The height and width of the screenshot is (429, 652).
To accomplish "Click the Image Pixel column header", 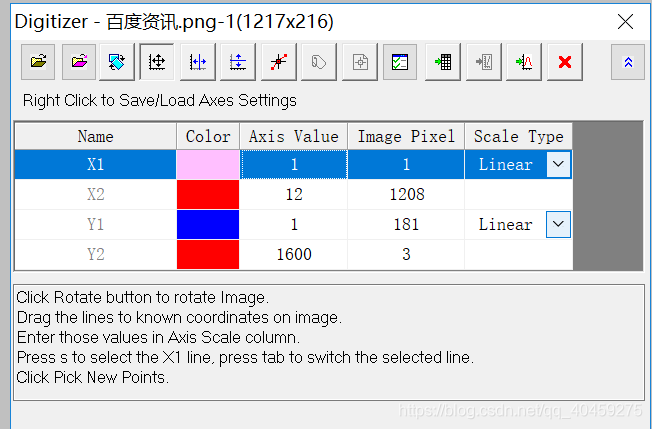I will tap(406, 136).
